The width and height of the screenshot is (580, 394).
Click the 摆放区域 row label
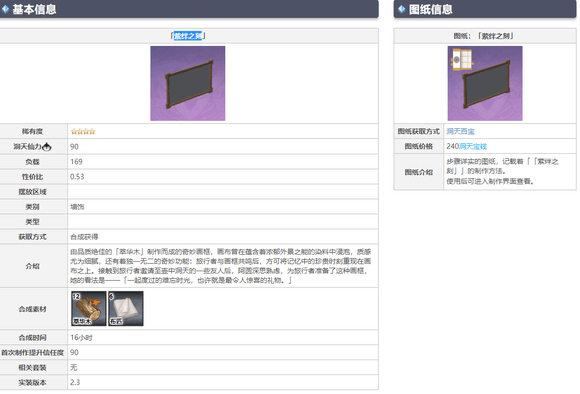click(x=33, y=192)
